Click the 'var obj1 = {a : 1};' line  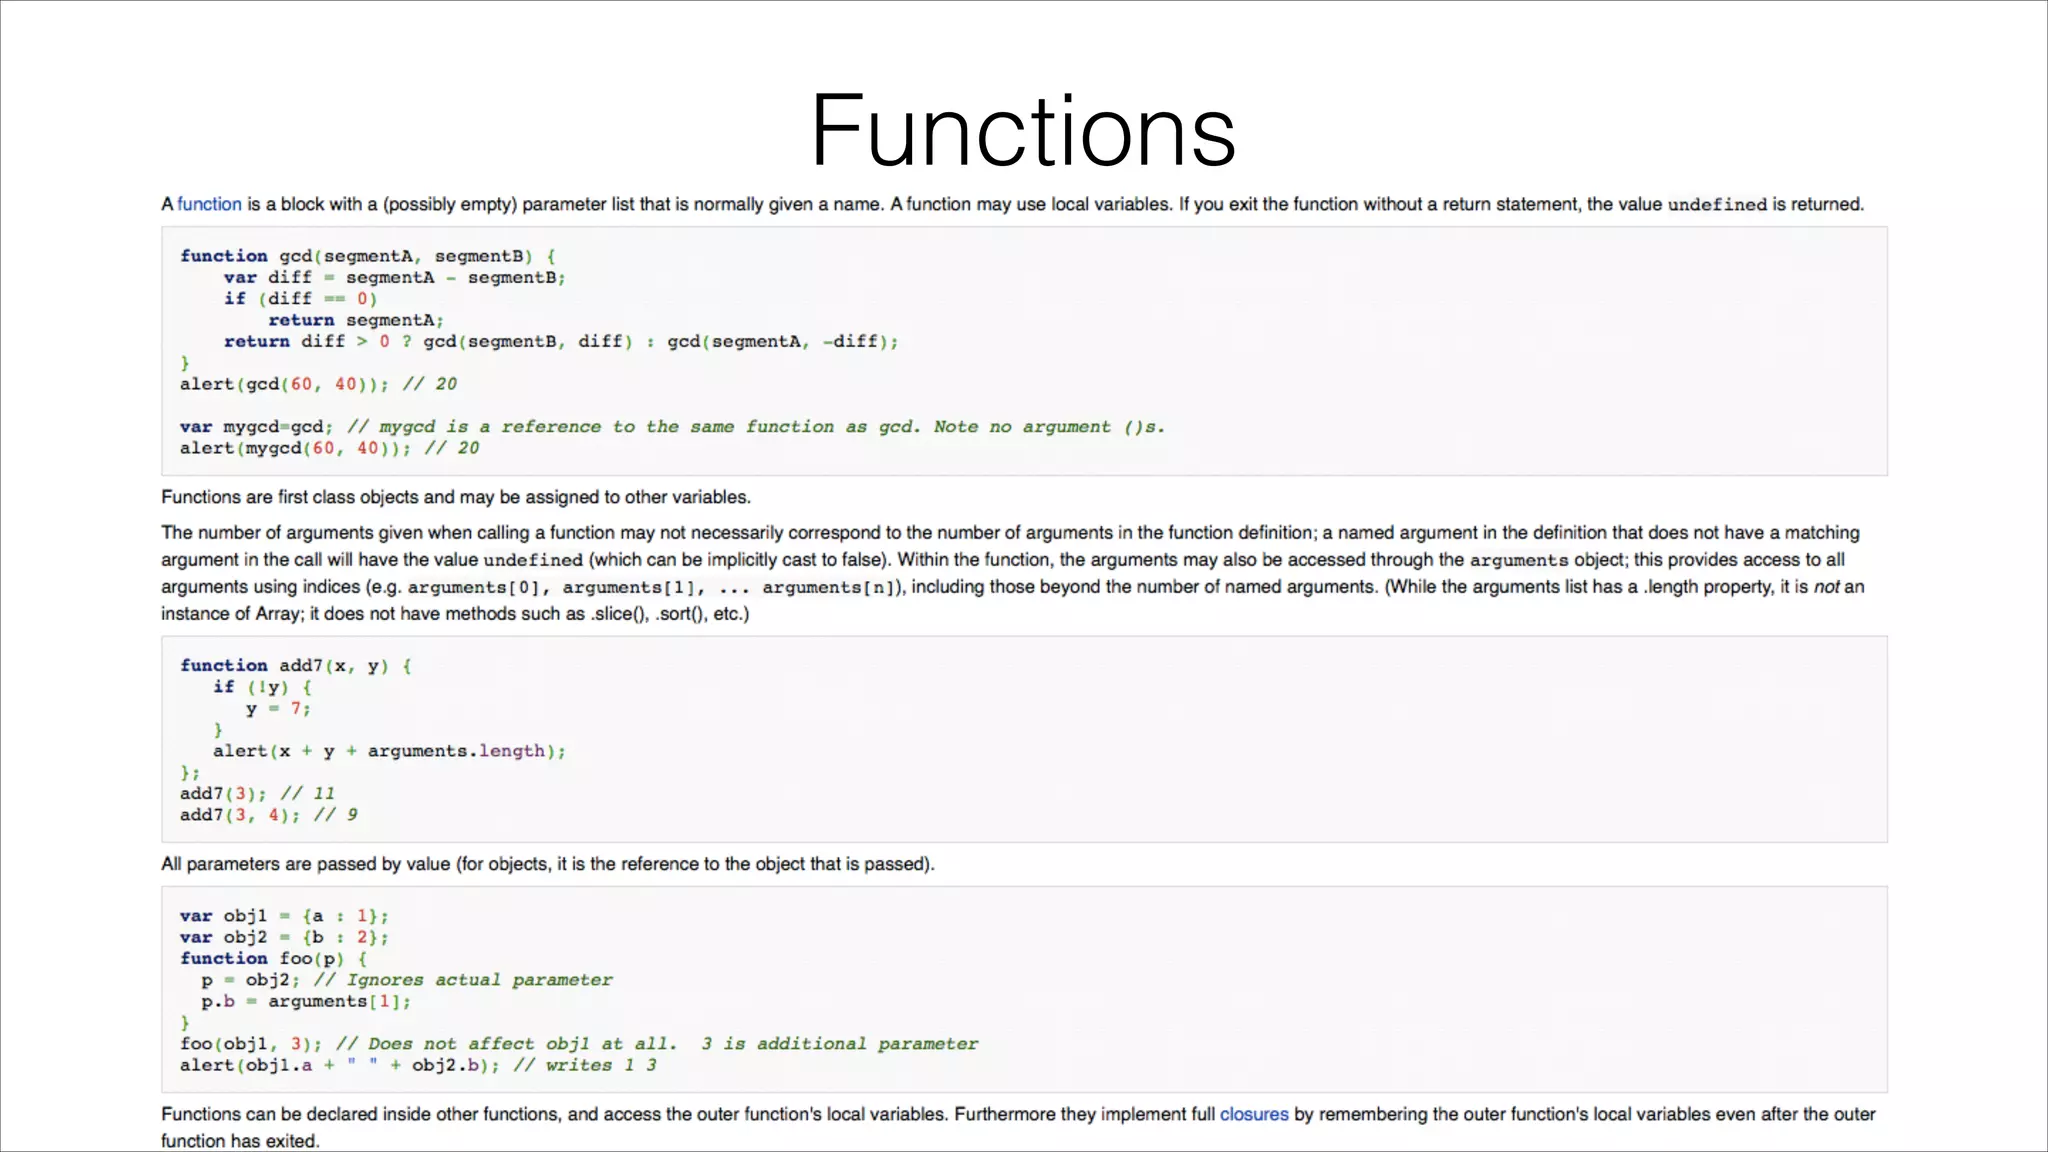(284, 916)
